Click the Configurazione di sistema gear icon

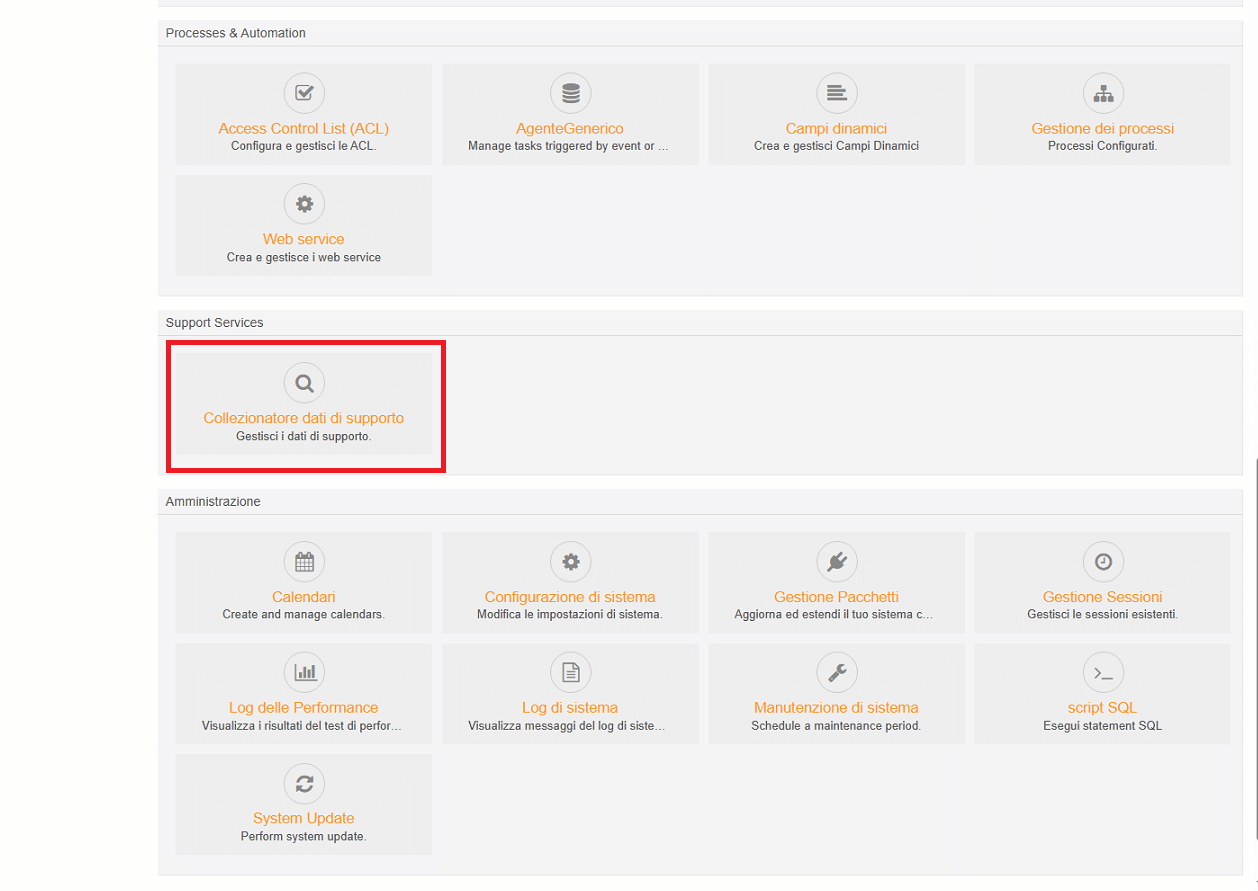click(570, 562)
